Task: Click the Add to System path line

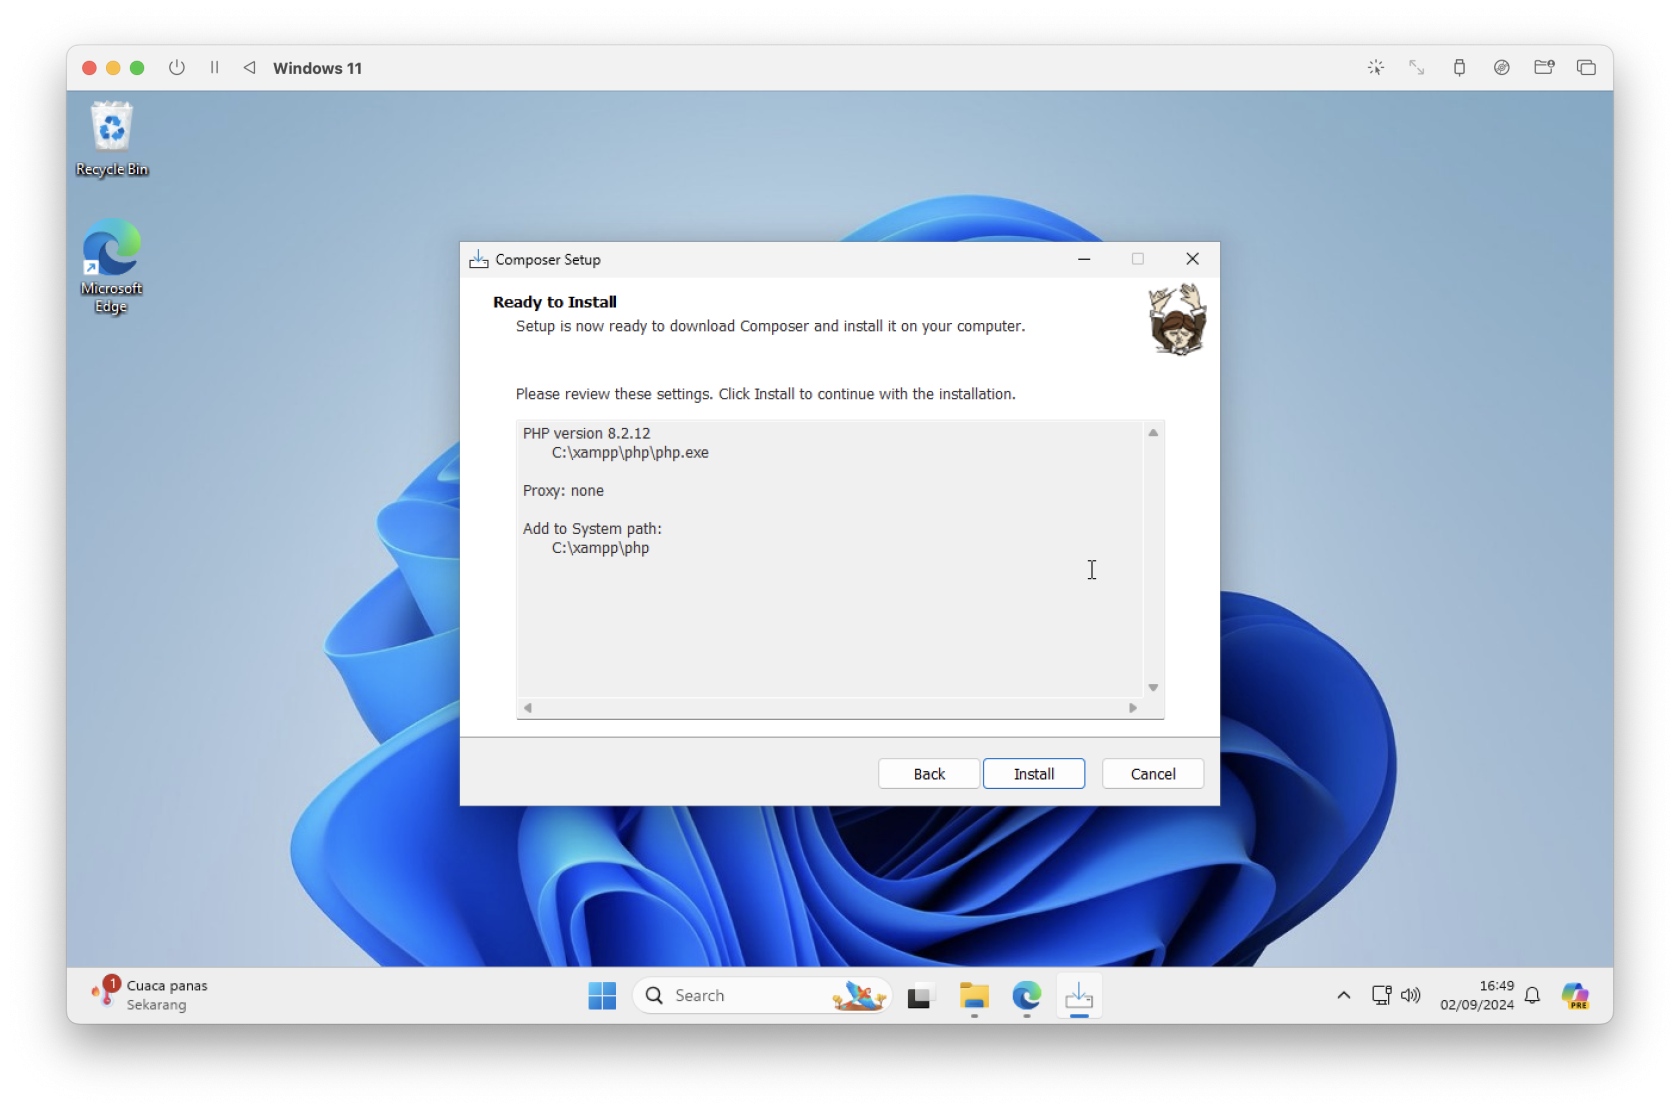Action: pos(592,529)
